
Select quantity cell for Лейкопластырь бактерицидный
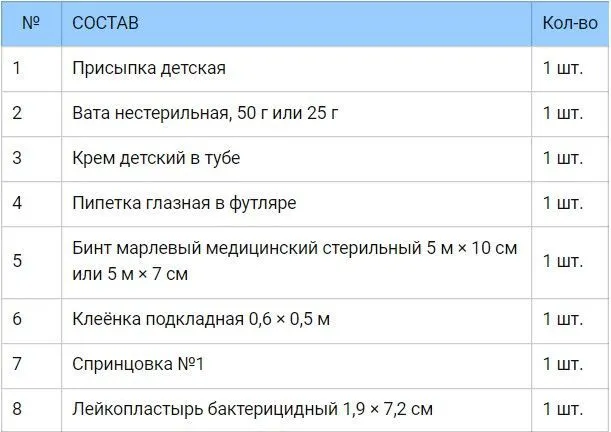tap(562, 409)
